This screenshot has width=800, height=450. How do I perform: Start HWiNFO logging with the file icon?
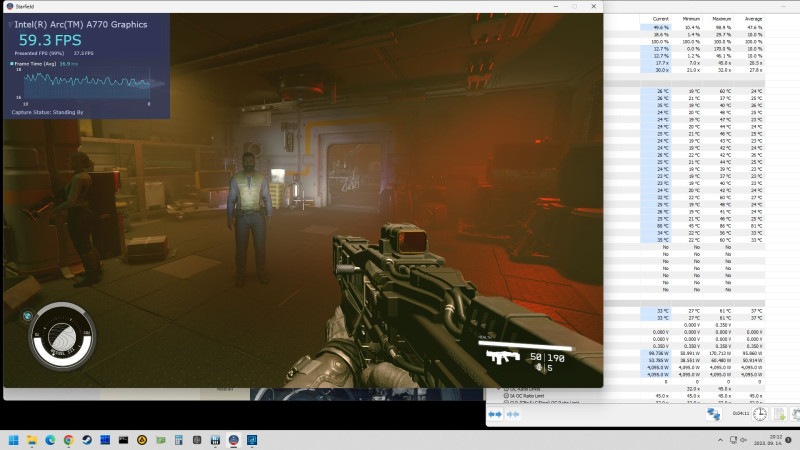(779, 414)
